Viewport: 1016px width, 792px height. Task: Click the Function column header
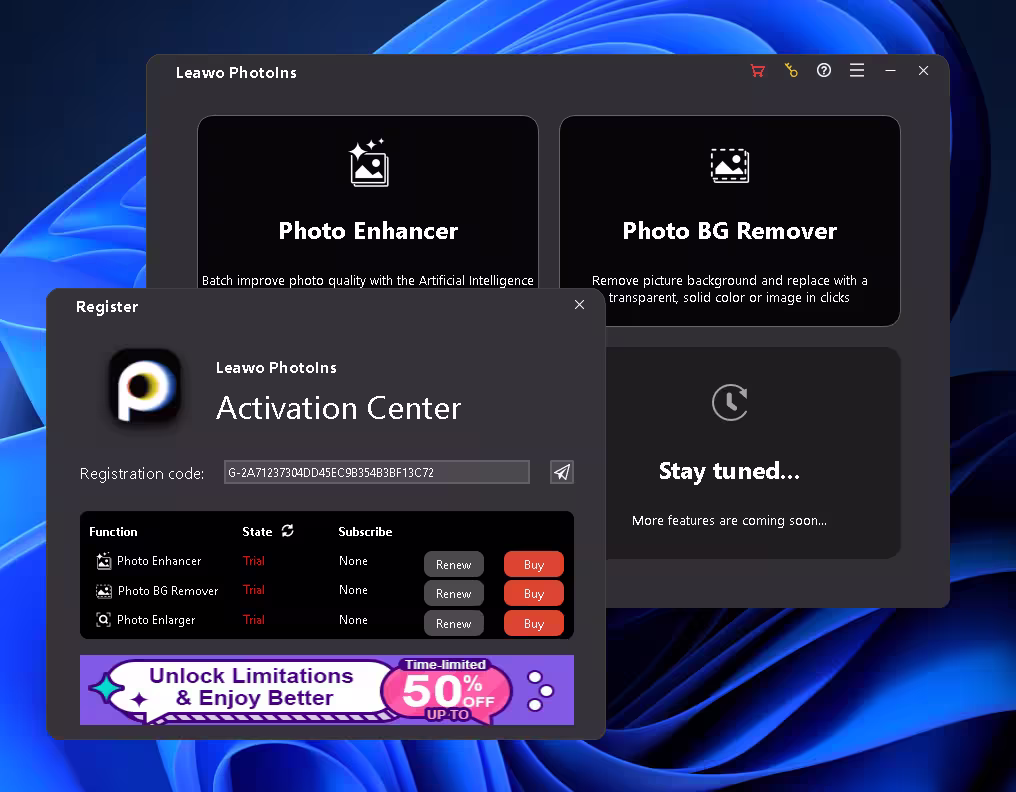pyautogui.click(x=113, y=531)
